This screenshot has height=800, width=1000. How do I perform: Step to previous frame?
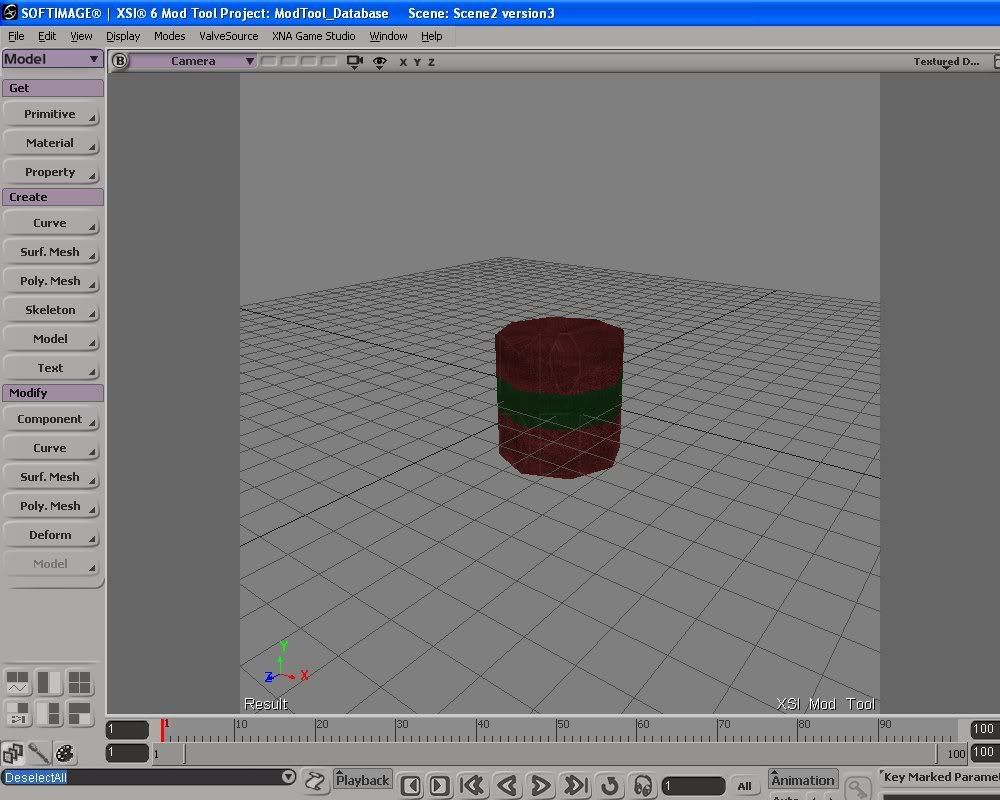coord(411,785)
